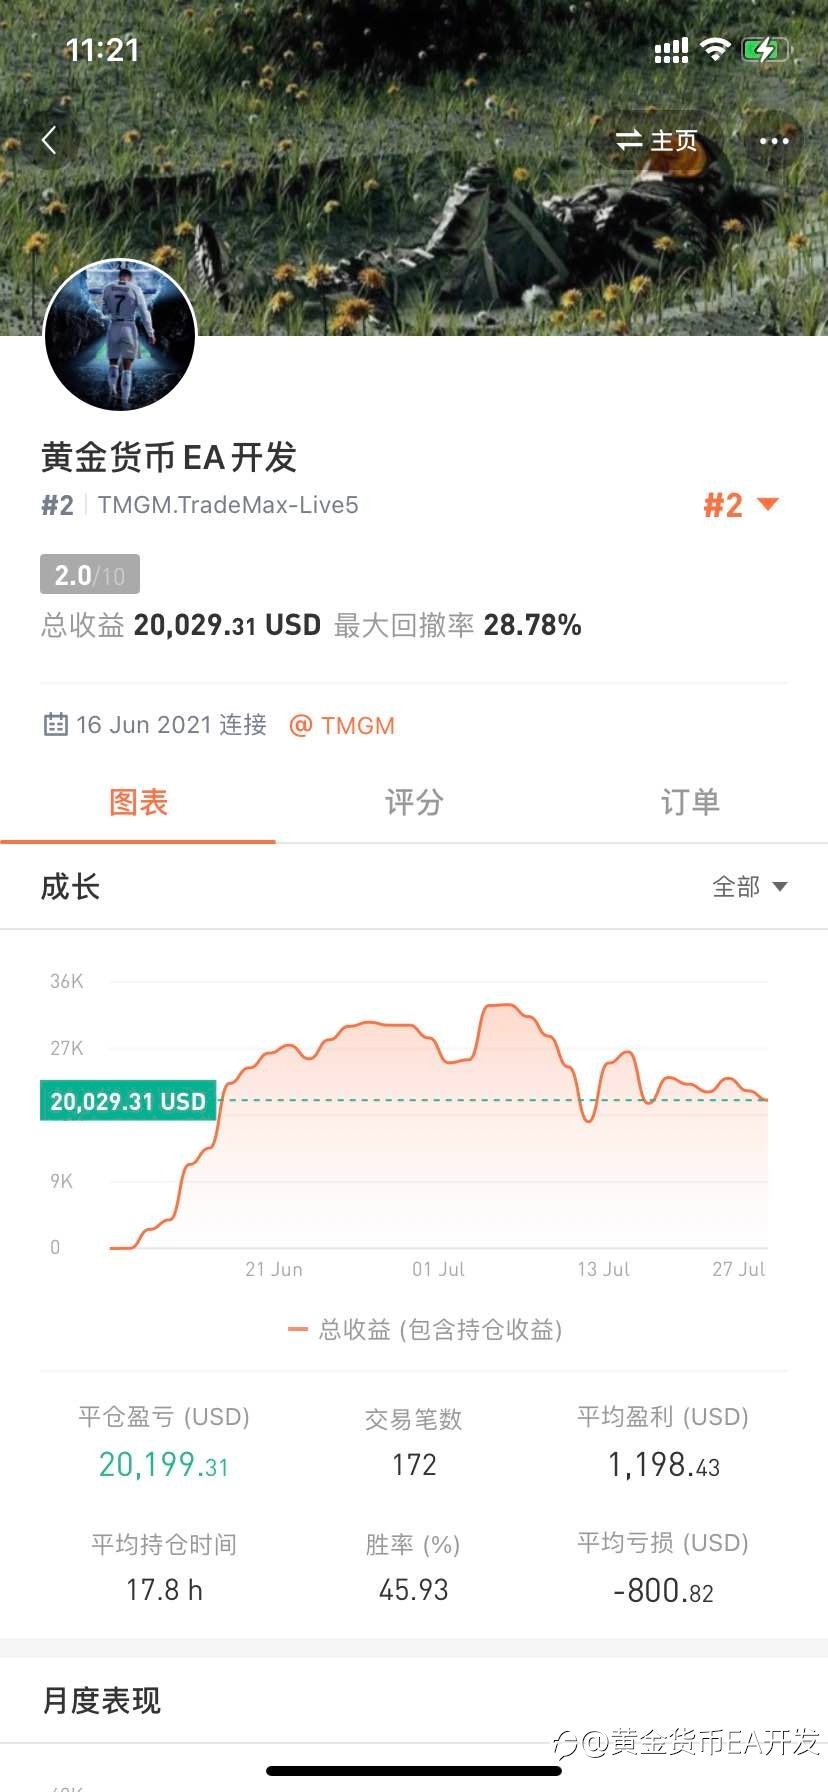Viewport: 828px width, 1792px height.
Task: Open the profile avatar picture
Action: [x=120, y=336]
